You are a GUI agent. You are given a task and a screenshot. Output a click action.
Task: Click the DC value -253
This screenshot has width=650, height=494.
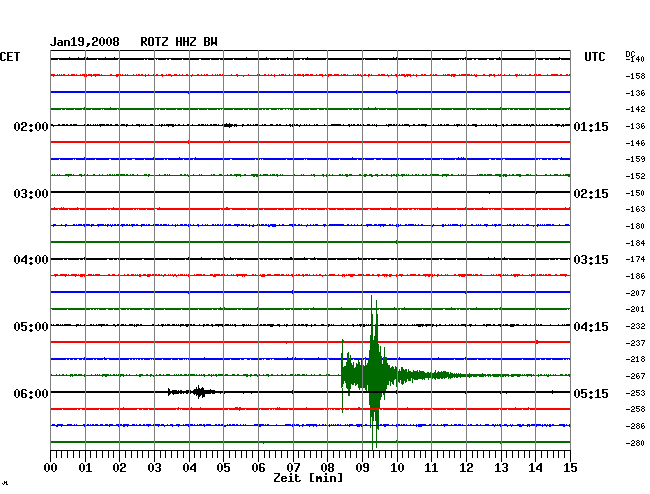635,393
